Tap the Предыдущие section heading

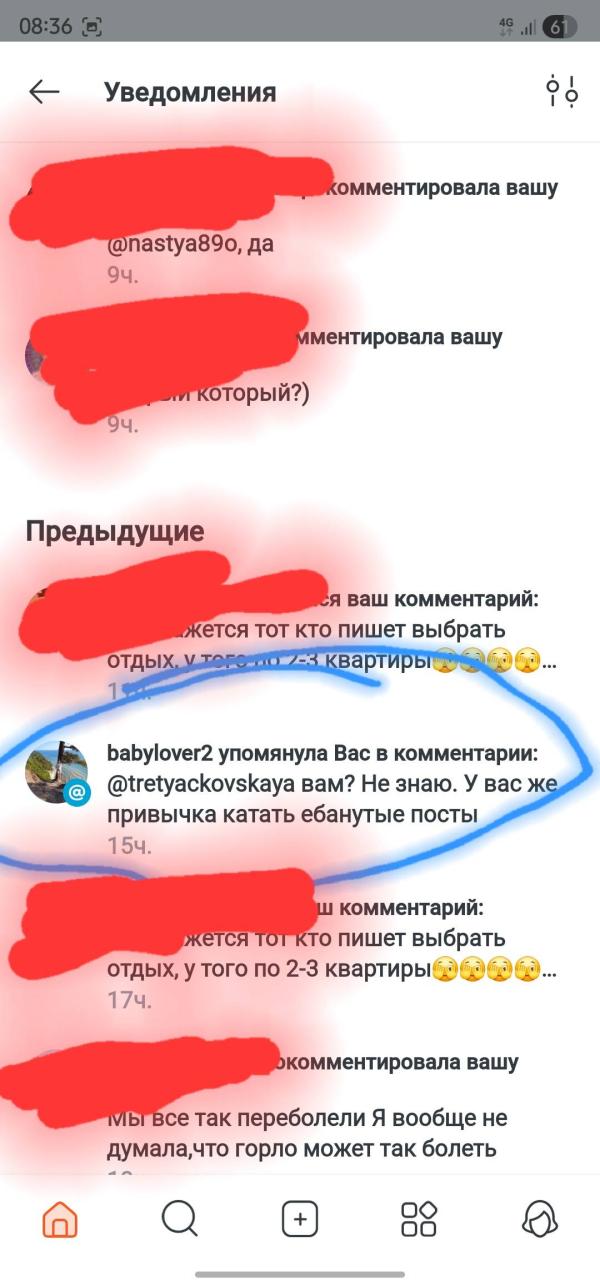tap(115, 531)
